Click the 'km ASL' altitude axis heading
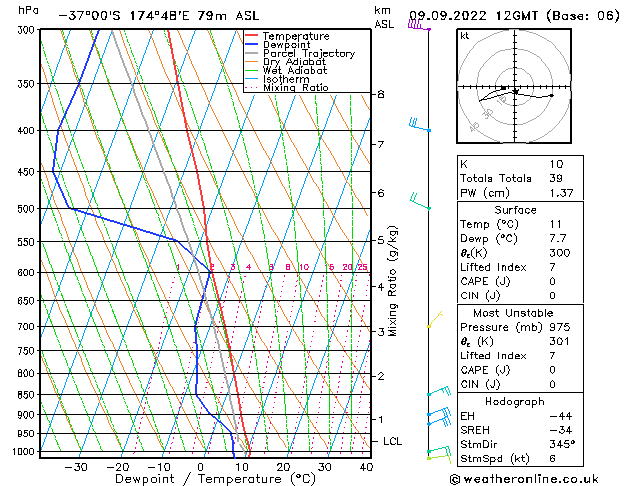The height and width of the screenshot is (486, 629). 384,17
